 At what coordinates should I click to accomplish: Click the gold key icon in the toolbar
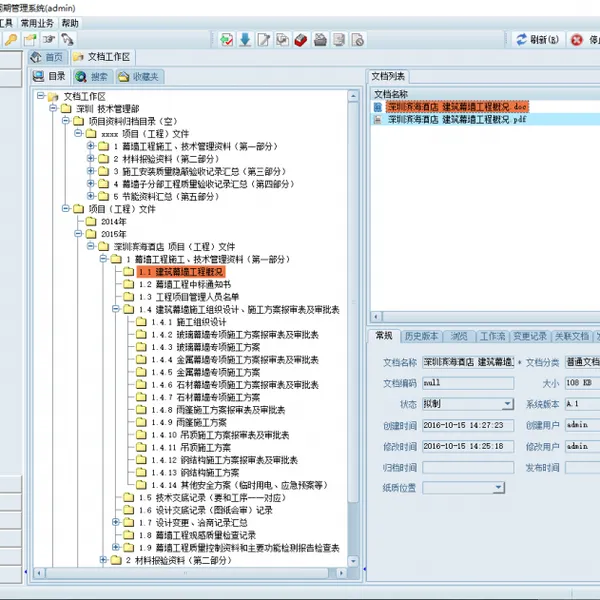11,39
